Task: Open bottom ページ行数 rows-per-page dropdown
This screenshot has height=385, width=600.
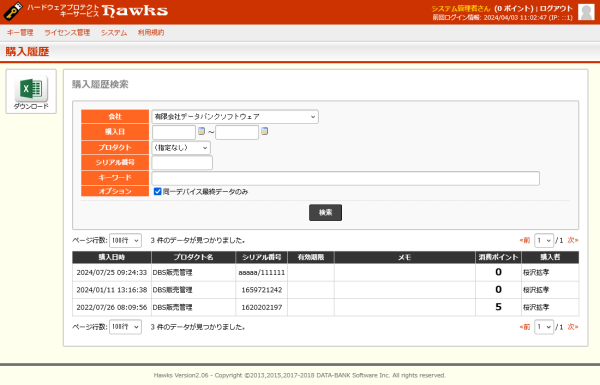Action: tap(126, 327)
